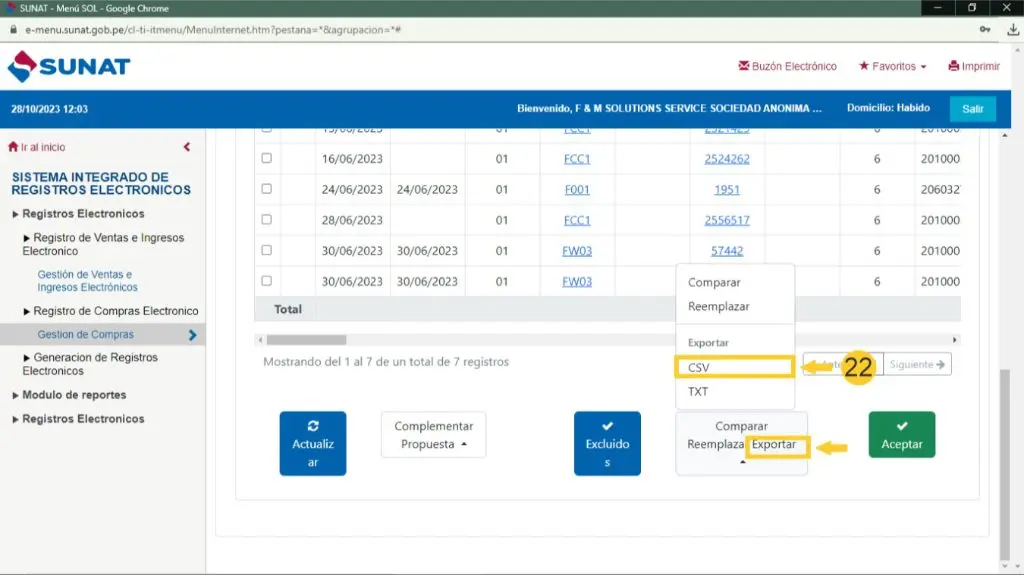
Task: Click the SUNAT logo
Action: [x=69, y=67]
